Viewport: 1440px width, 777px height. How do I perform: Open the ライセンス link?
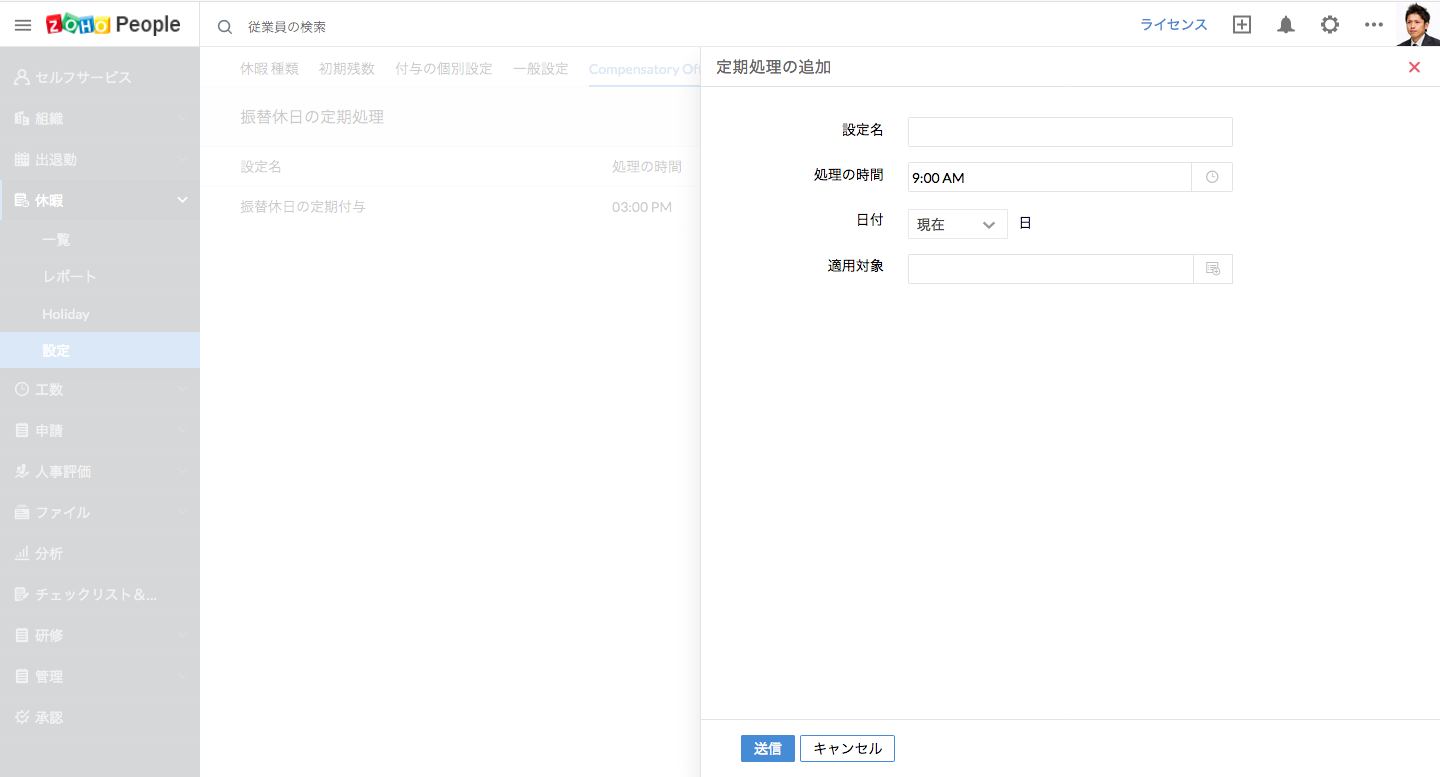(x=1174, y=25)
